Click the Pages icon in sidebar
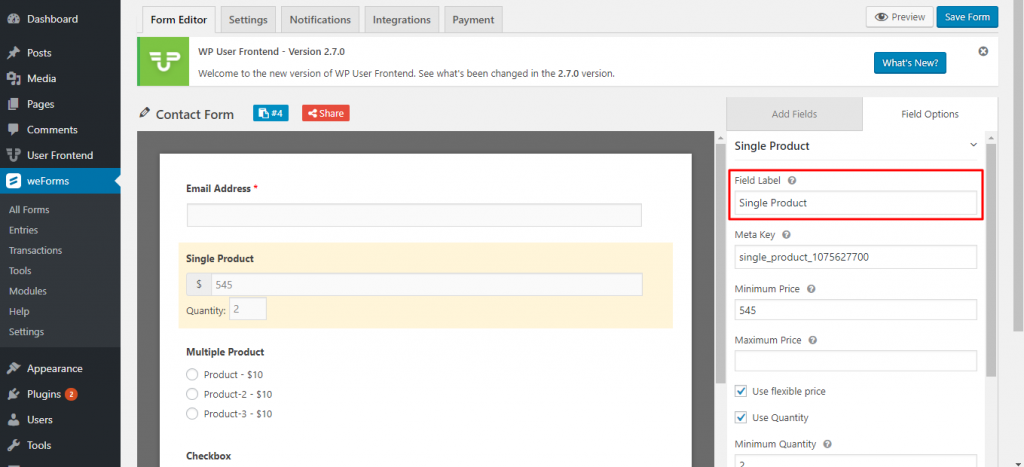This screenshot has width=1024, height=467. (13, 104)
